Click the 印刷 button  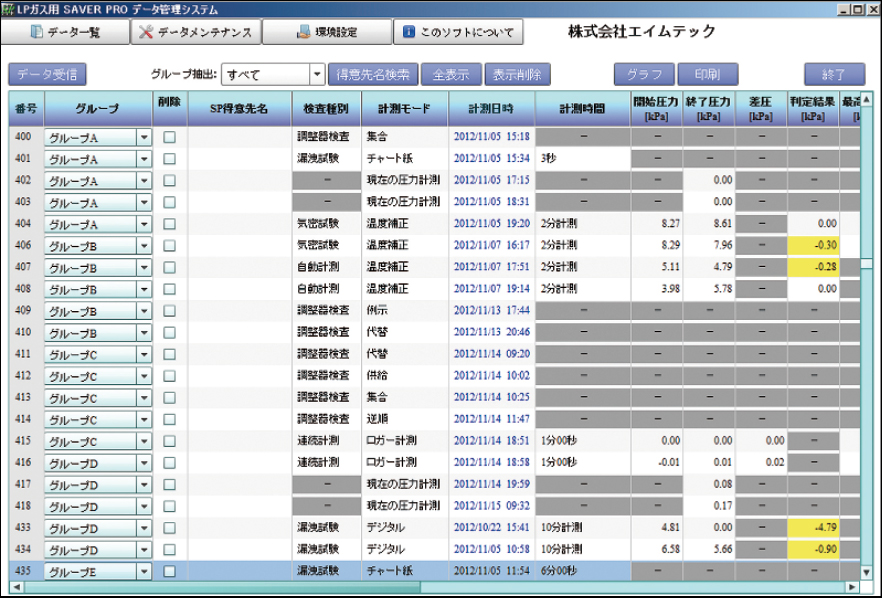tap(708, 74)
